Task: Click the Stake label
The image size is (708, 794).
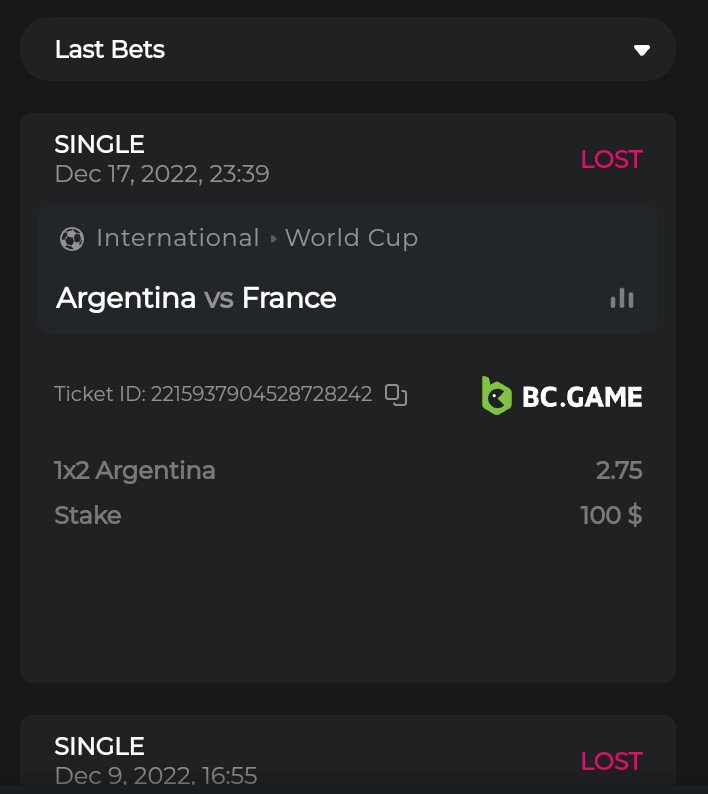Action: click(x=88, y=516)
